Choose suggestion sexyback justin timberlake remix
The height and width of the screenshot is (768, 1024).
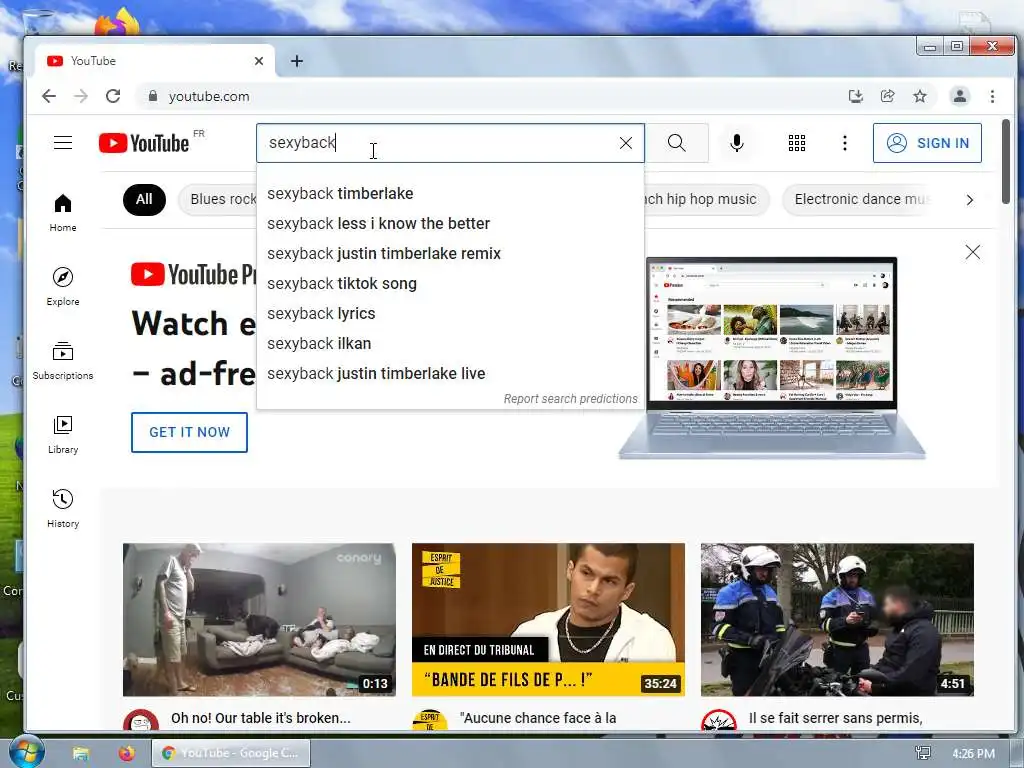pos(451,253)
